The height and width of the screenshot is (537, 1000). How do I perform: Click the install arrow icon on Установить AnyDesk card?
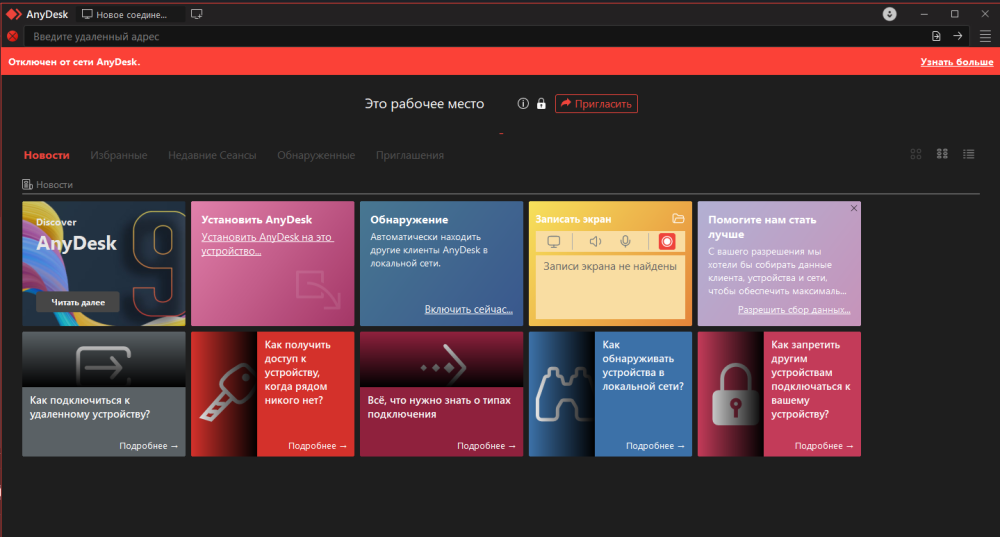(318, 290)
